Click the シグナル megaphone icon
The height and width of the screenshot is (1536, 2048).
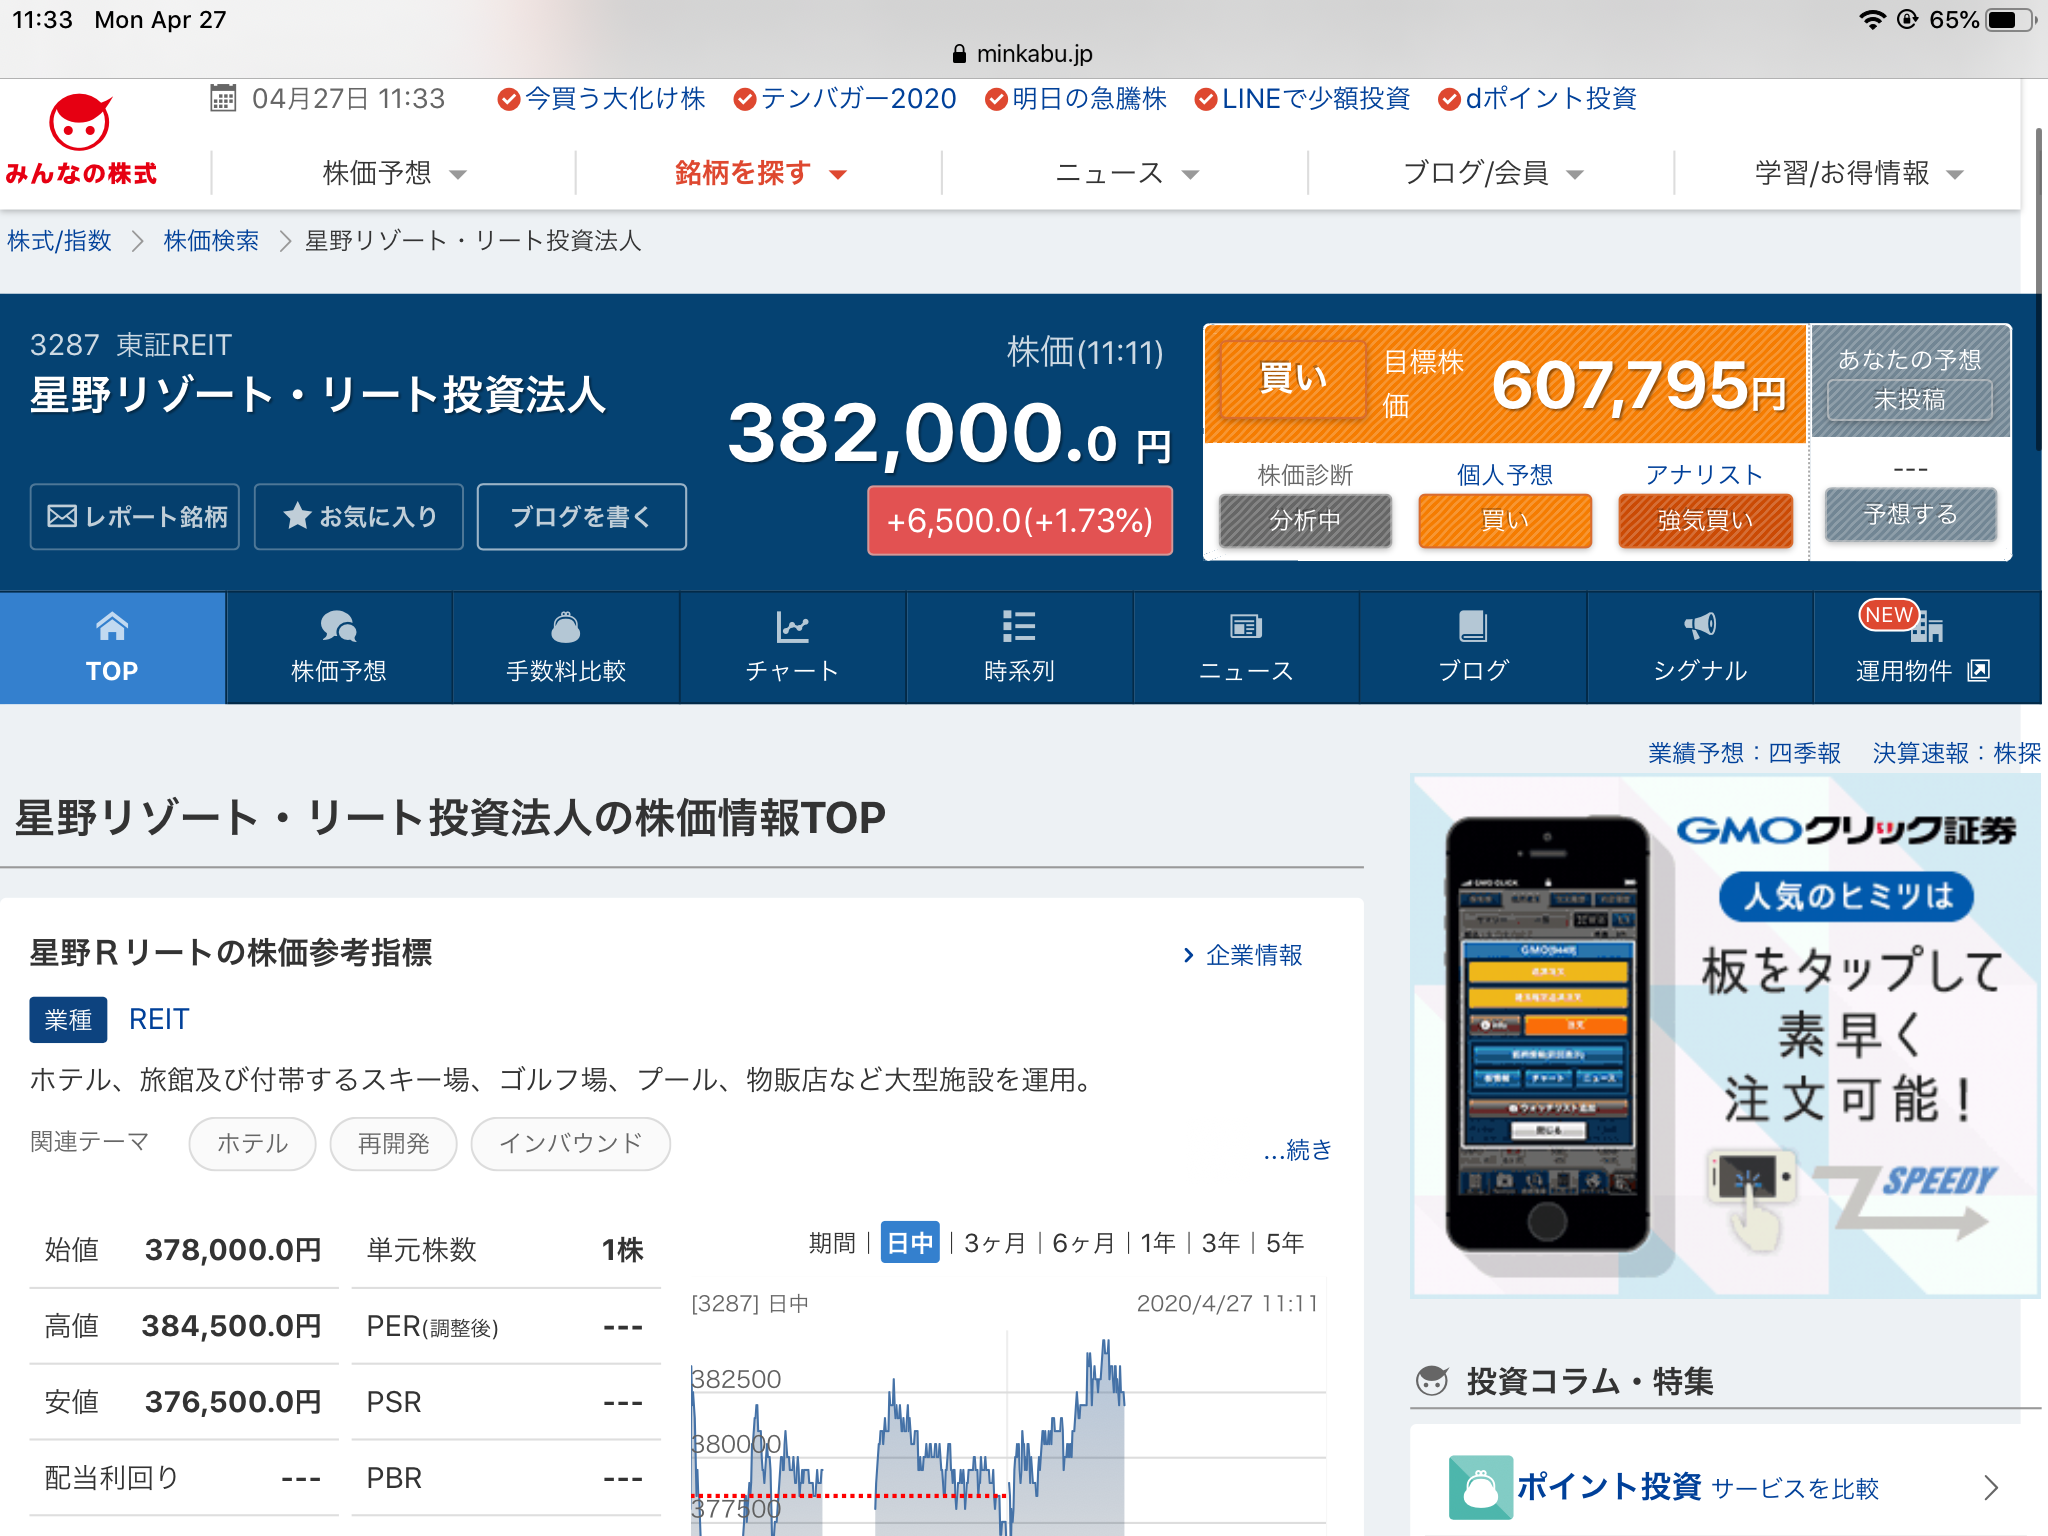tap(1700, 626)
